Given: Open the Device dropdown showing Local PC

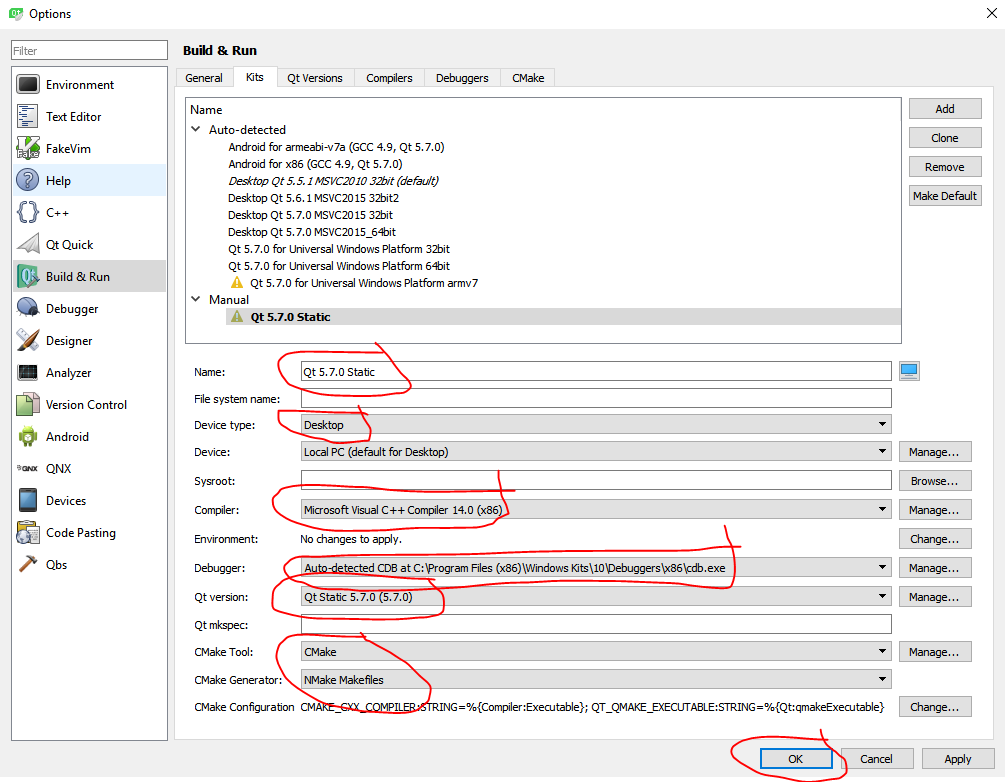Looking at the screenshot, I should click(596, 452).
